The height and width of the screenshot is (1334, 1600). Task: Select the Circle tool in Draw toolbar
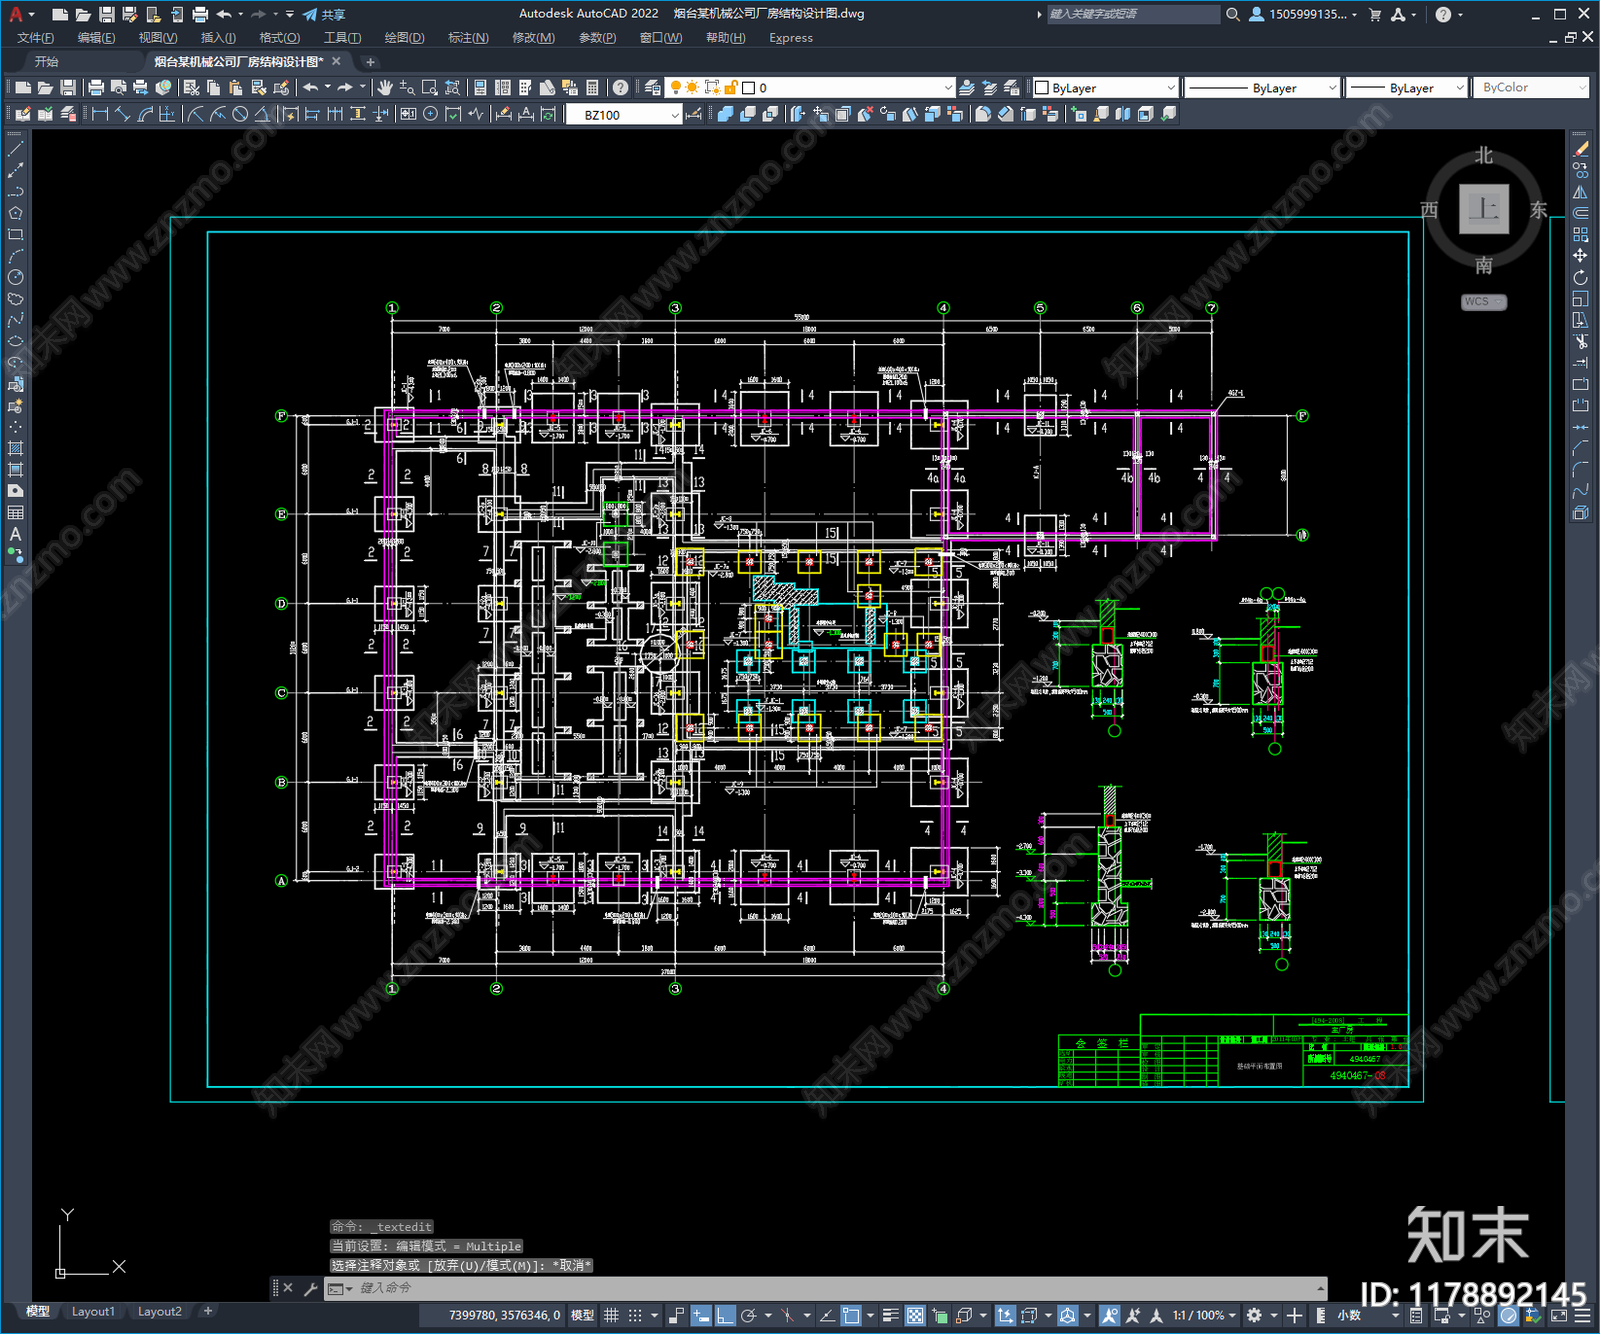tap(15, 277)
